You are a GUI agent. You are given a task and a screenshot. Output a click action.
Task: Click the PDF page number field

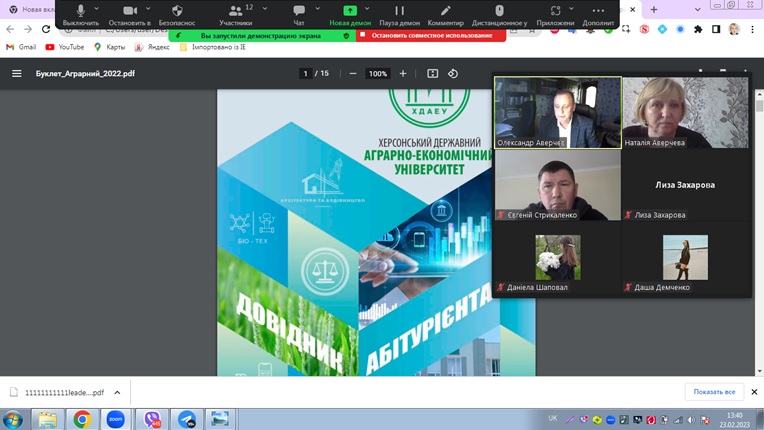pyautogui.click(x=306, y=74)
